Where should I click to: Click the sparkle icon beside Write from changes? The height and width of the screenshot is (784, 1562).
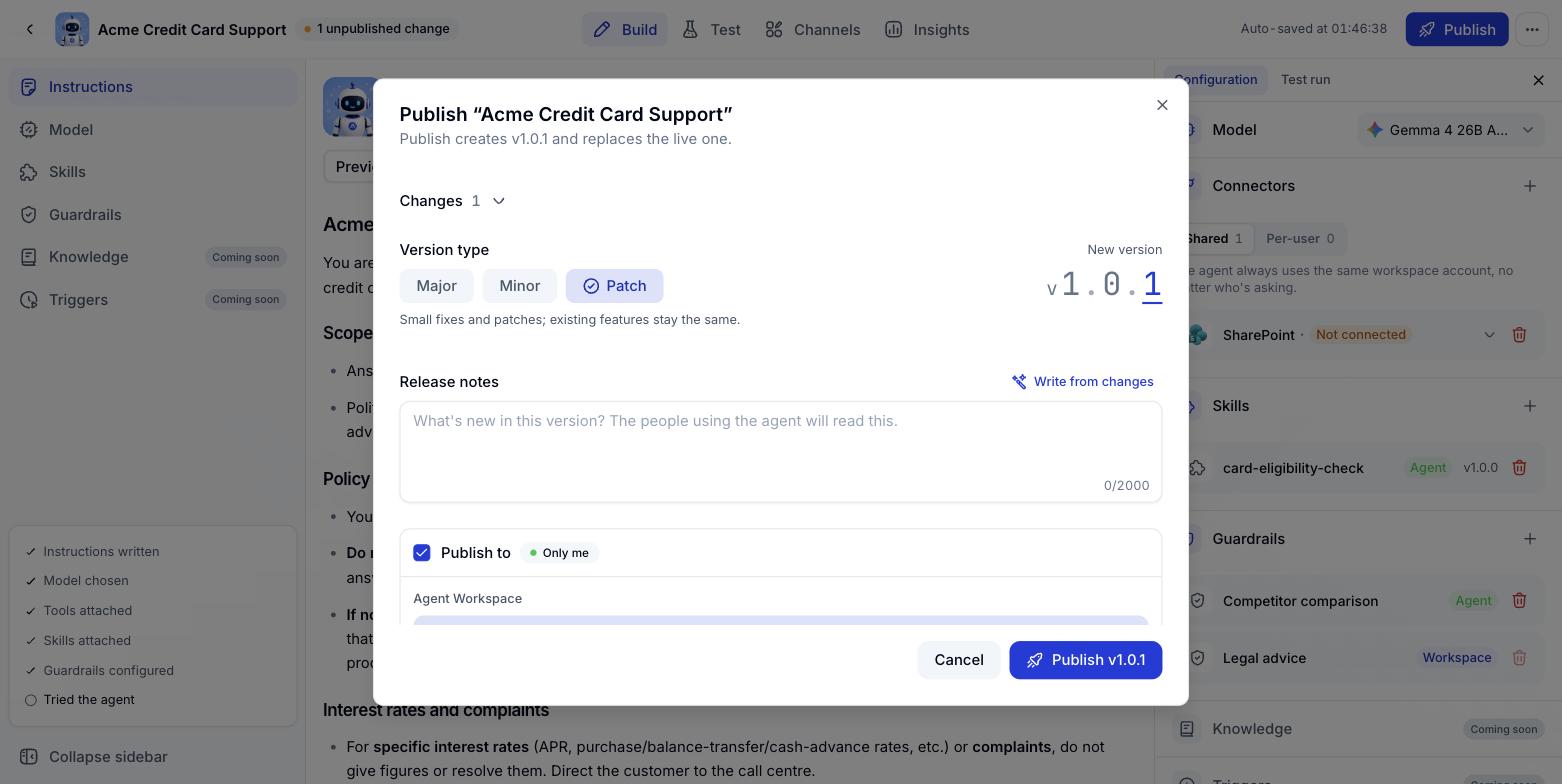(1019, 382)
